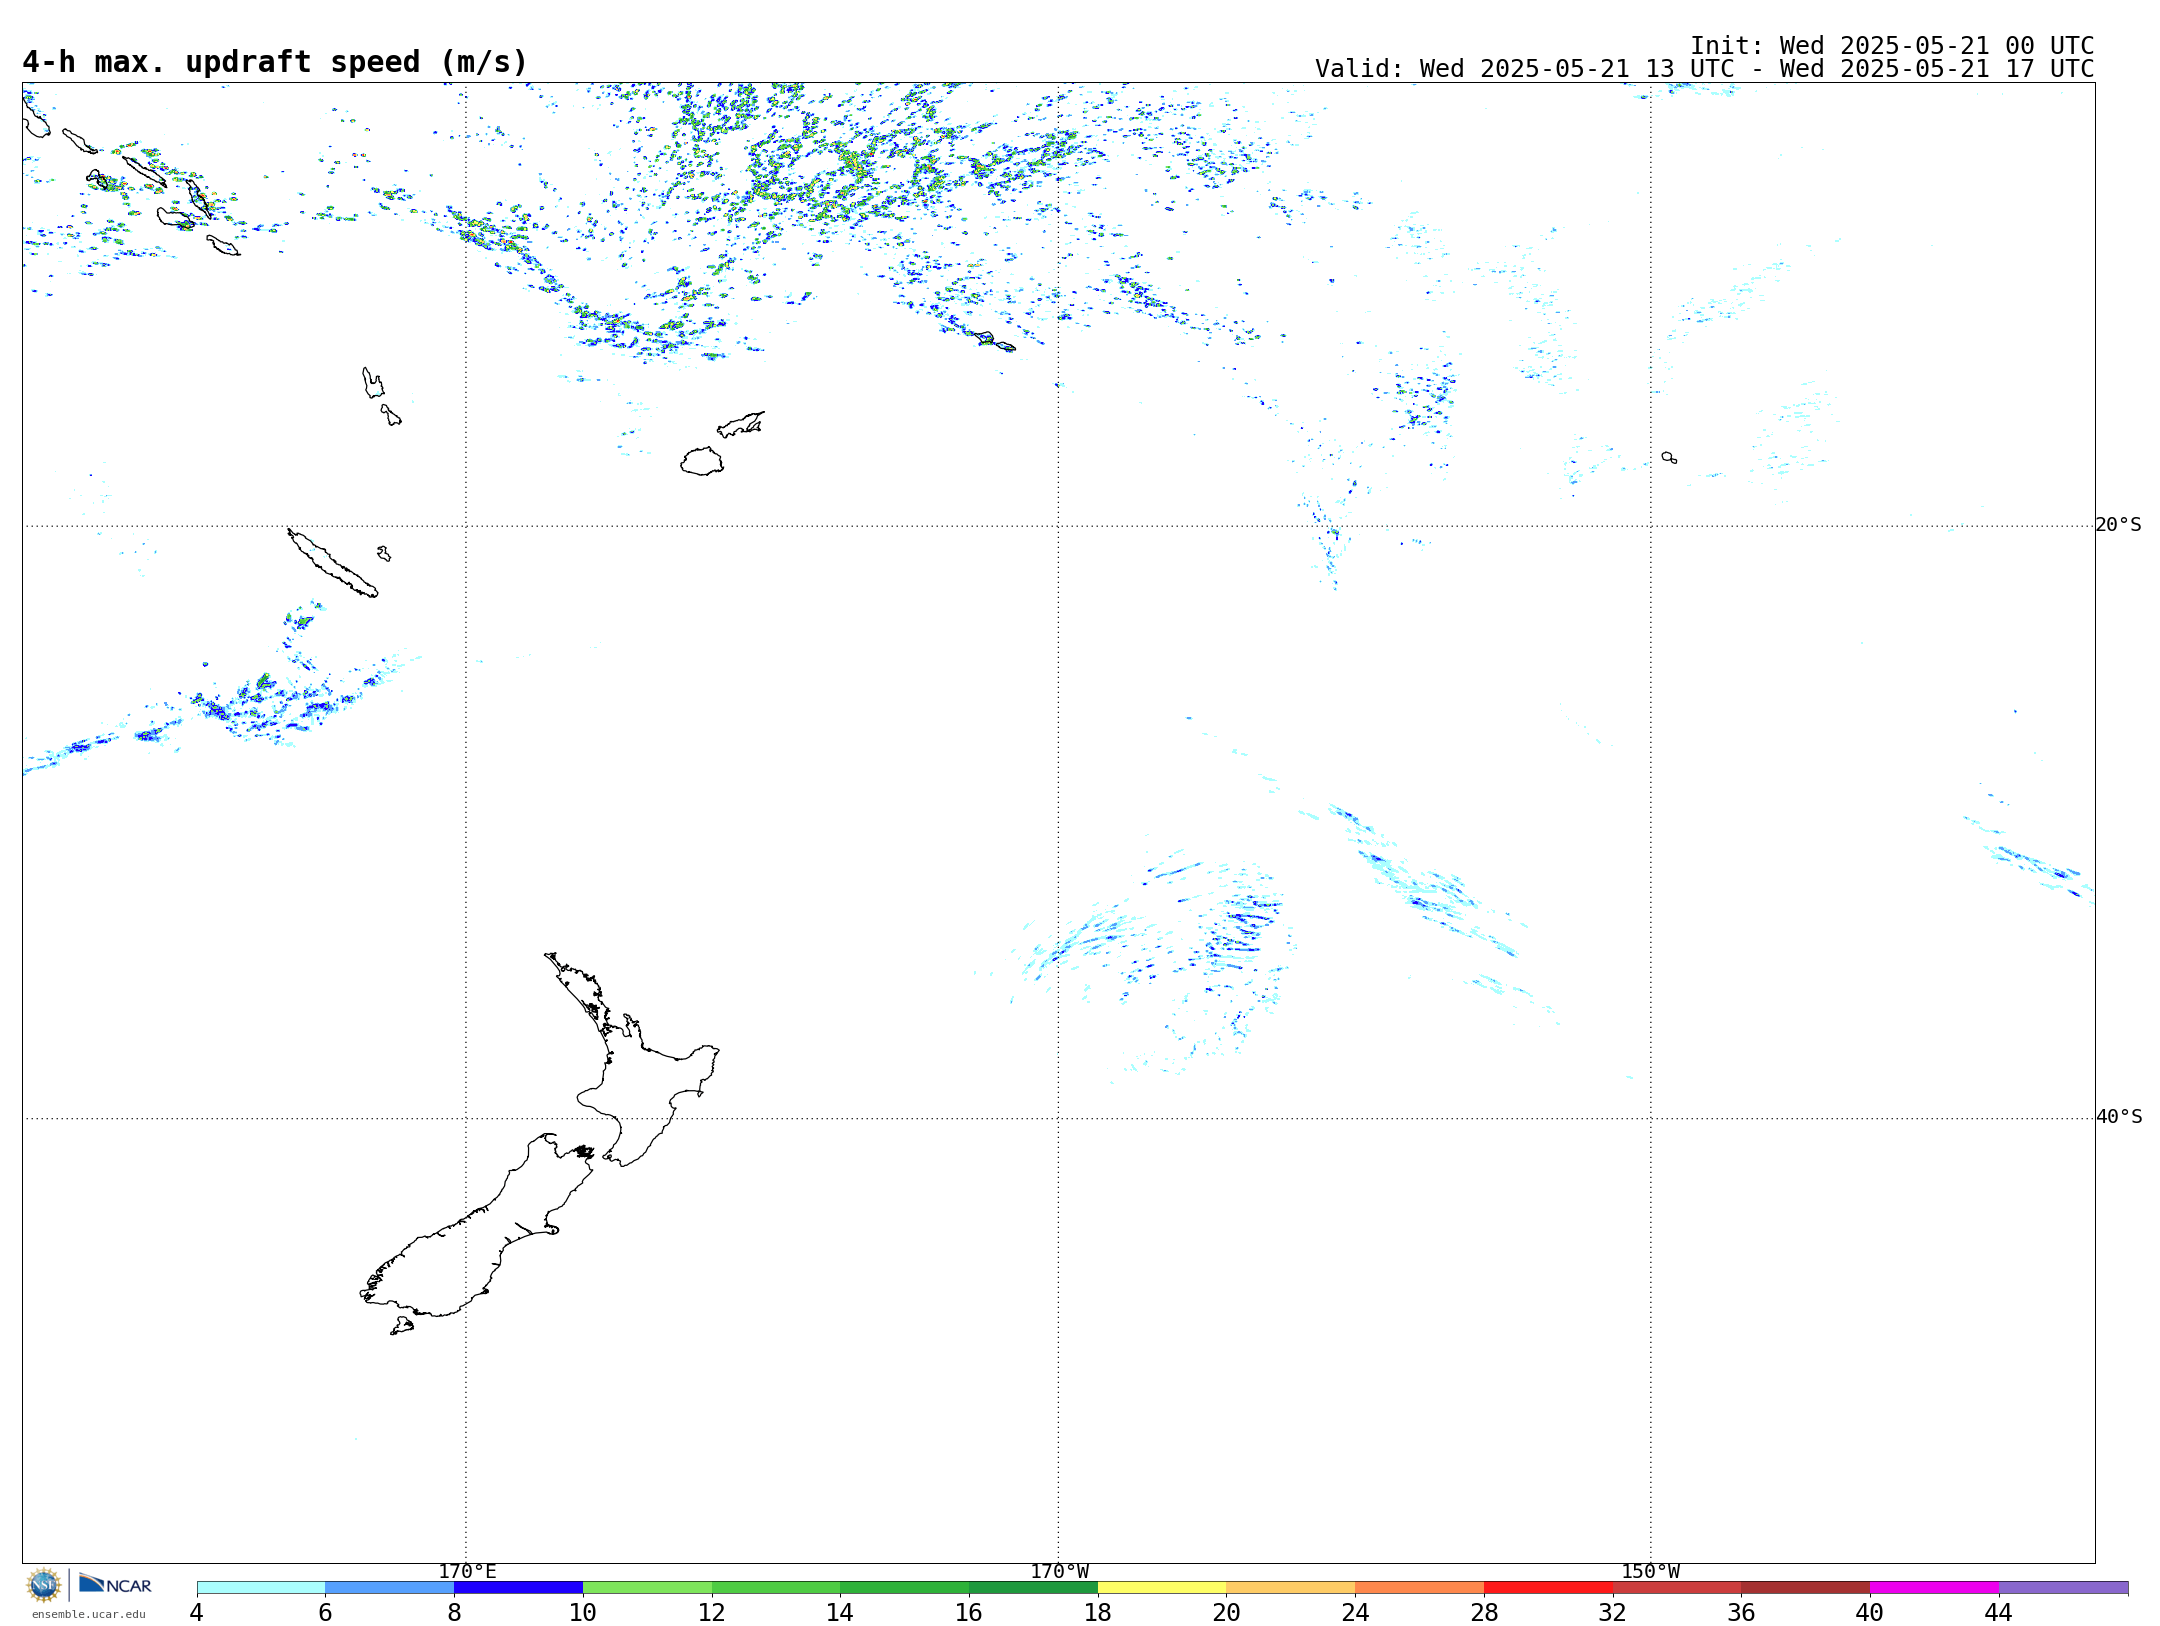Click the 20°S latitude label
The height and width of the screenshot is (1626, 2160).
tap(2118, 525)
